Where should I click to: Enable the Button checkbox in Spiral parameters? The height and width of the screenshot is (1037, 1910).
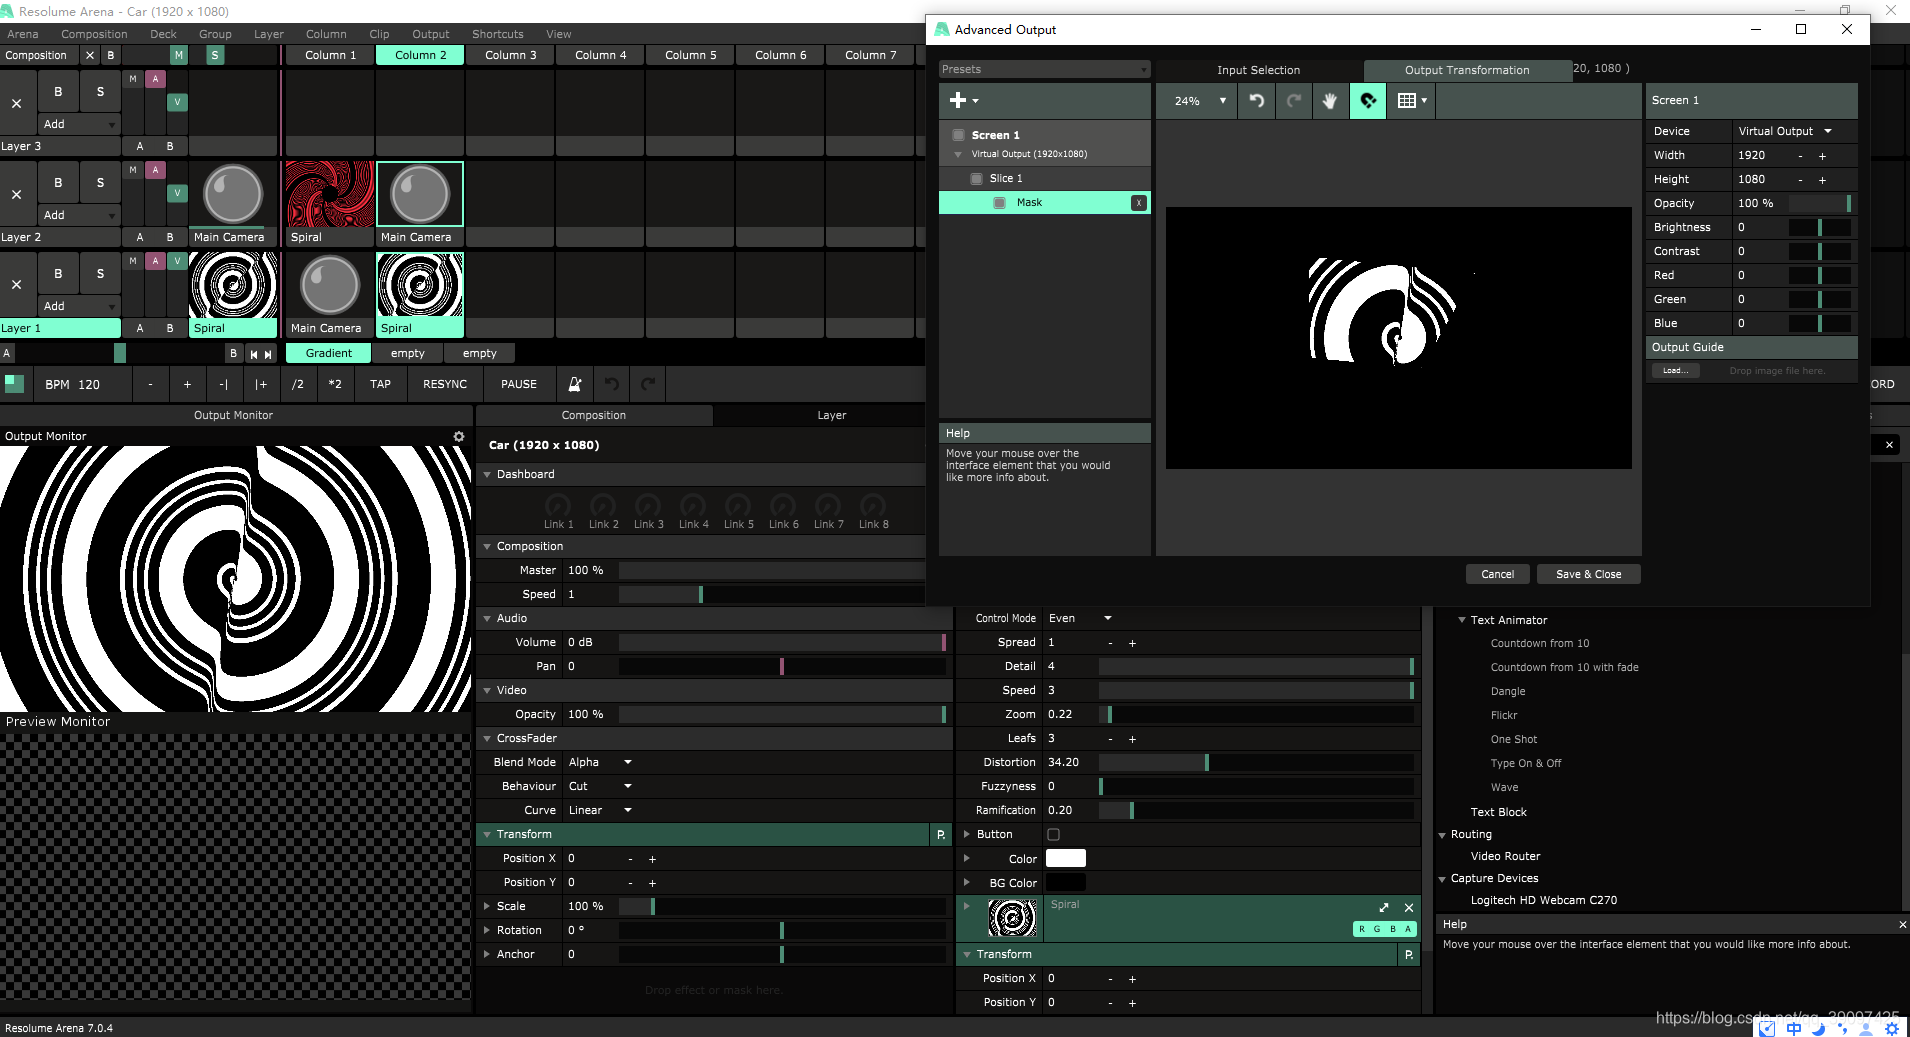tap(1053, 835)
